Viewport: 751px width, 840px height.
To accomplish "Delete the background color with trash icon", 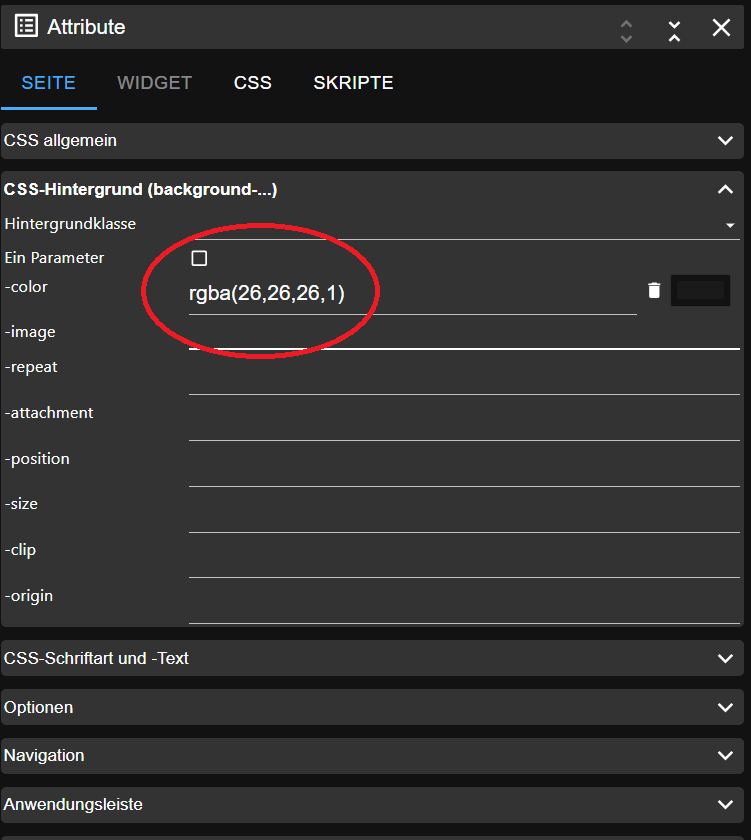I will pyautogui.click(x=654, y=290).
